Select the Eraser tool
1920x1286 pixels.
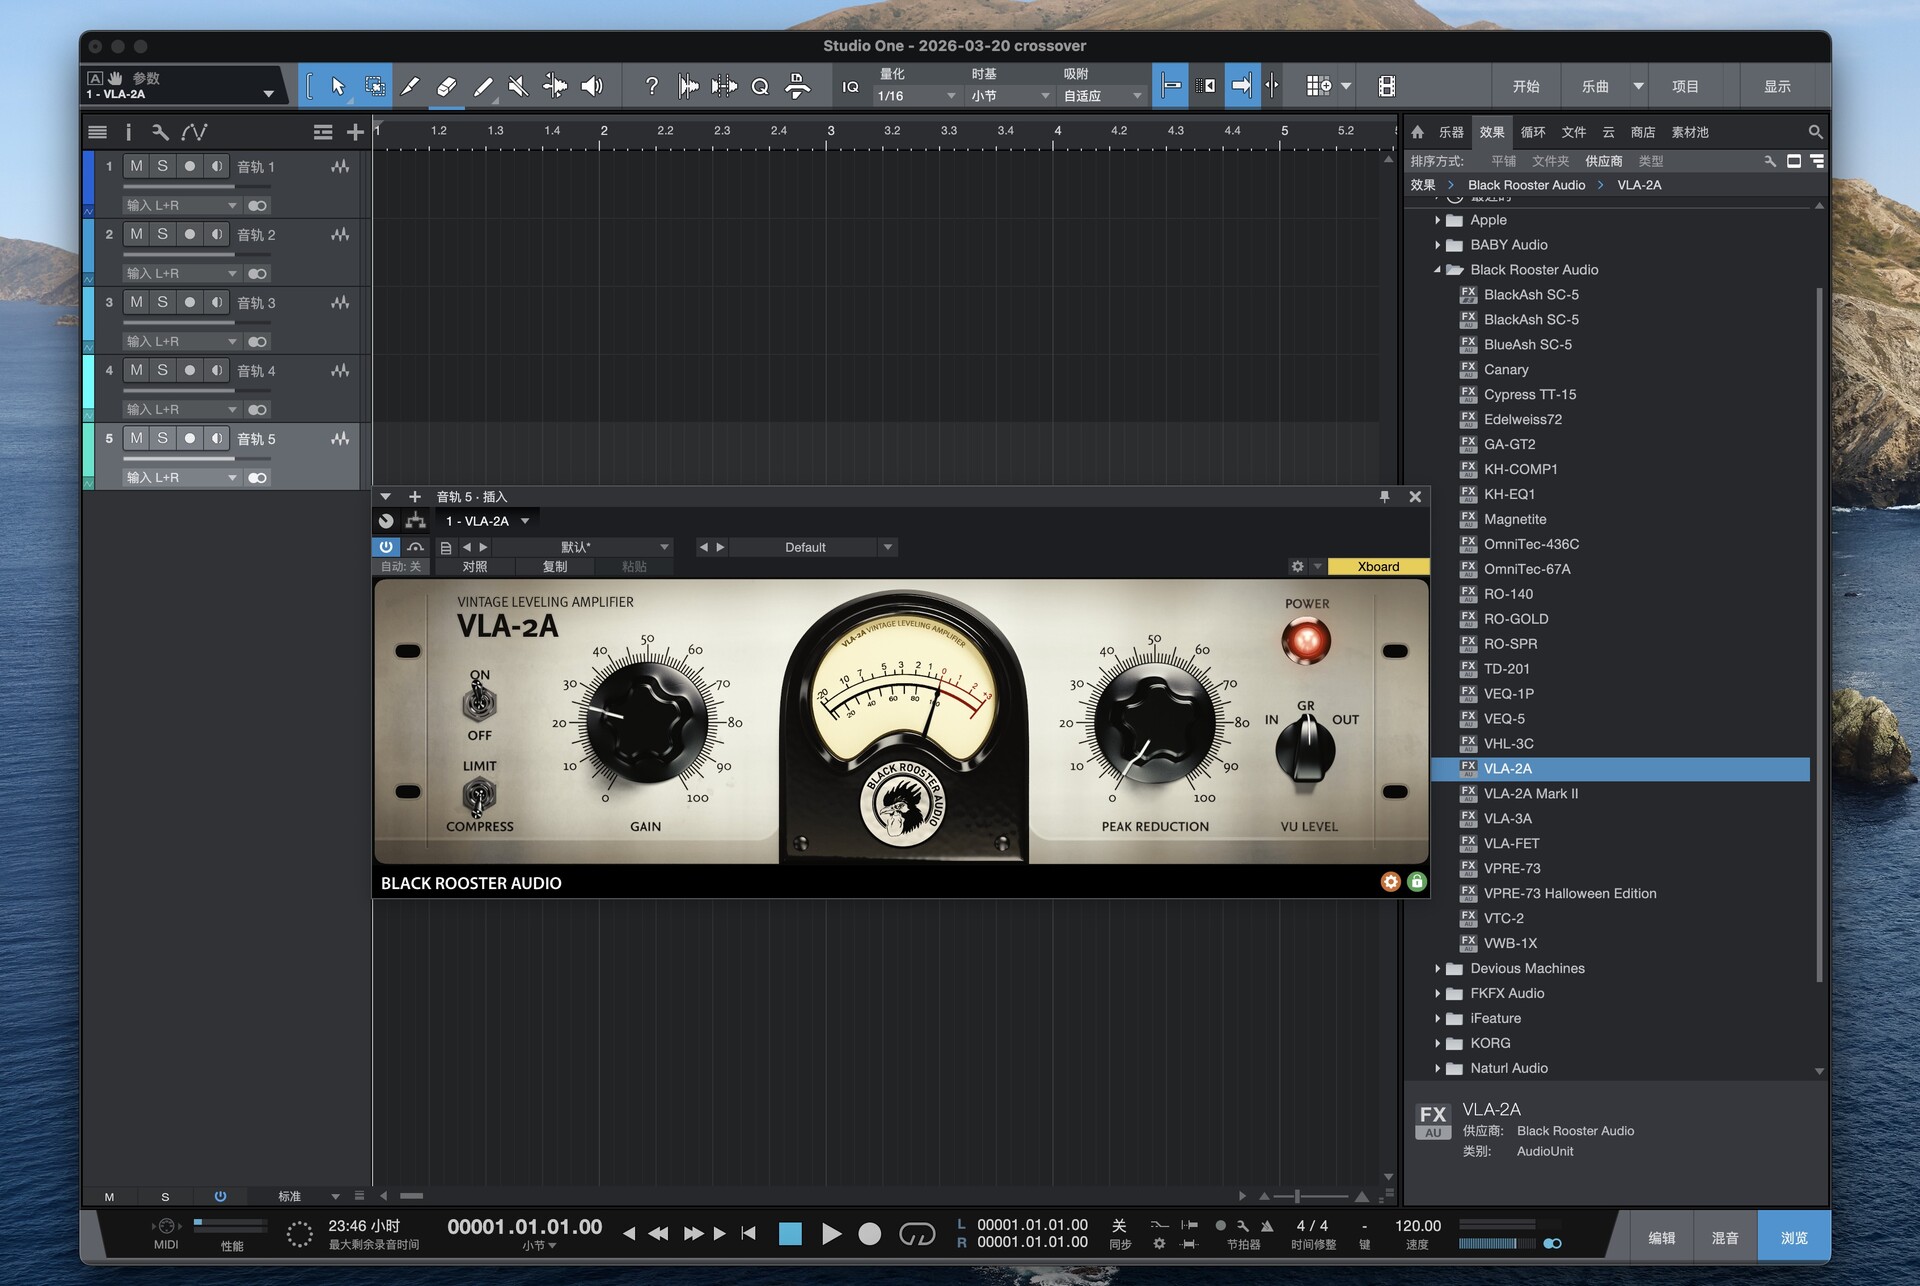coord(447,86)
